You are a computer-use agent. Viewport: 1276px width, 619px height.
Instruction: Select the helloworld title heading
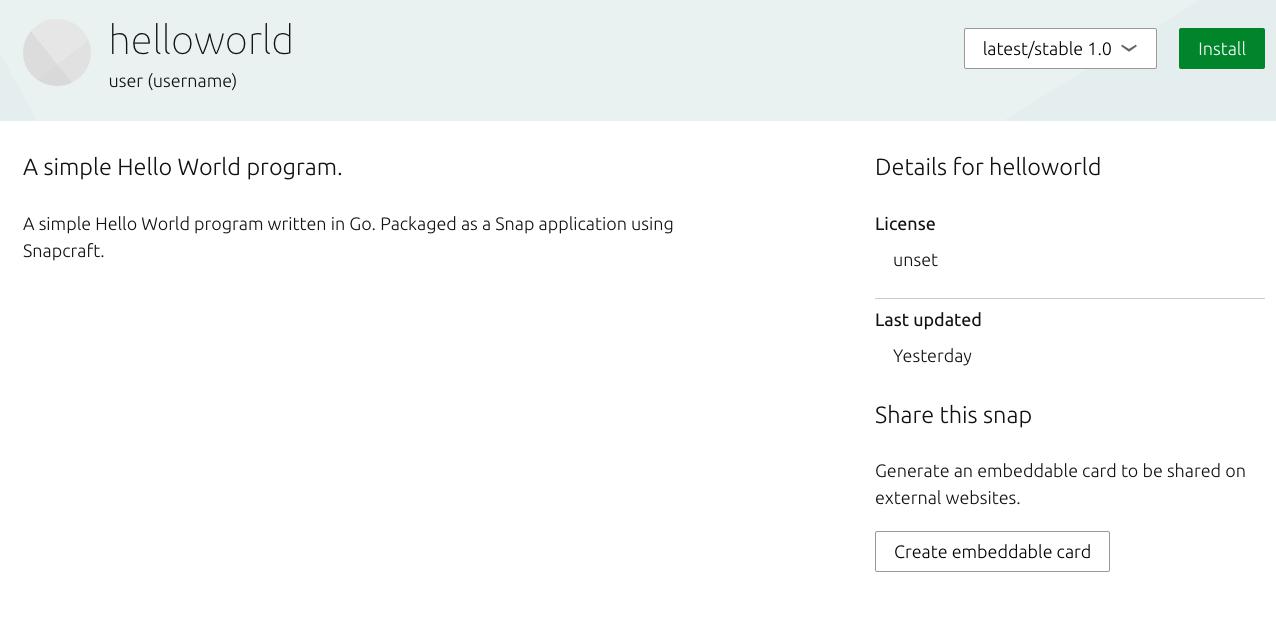[200, 41]
